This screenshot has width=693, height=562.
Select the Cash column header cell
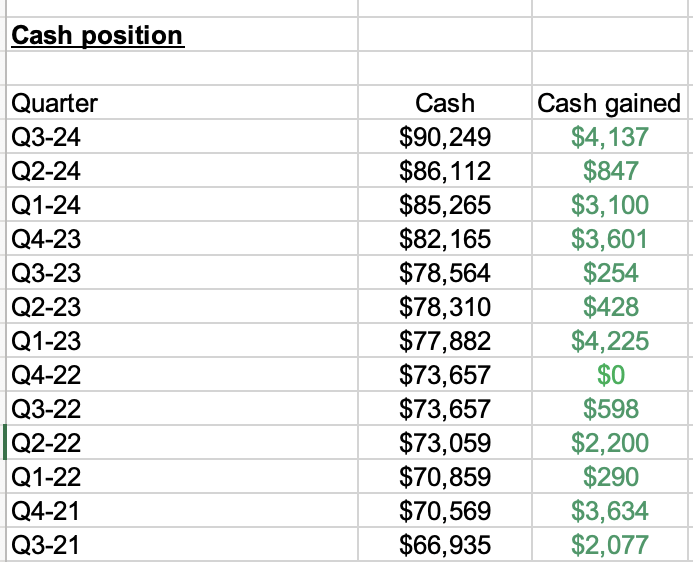(444, 103)
